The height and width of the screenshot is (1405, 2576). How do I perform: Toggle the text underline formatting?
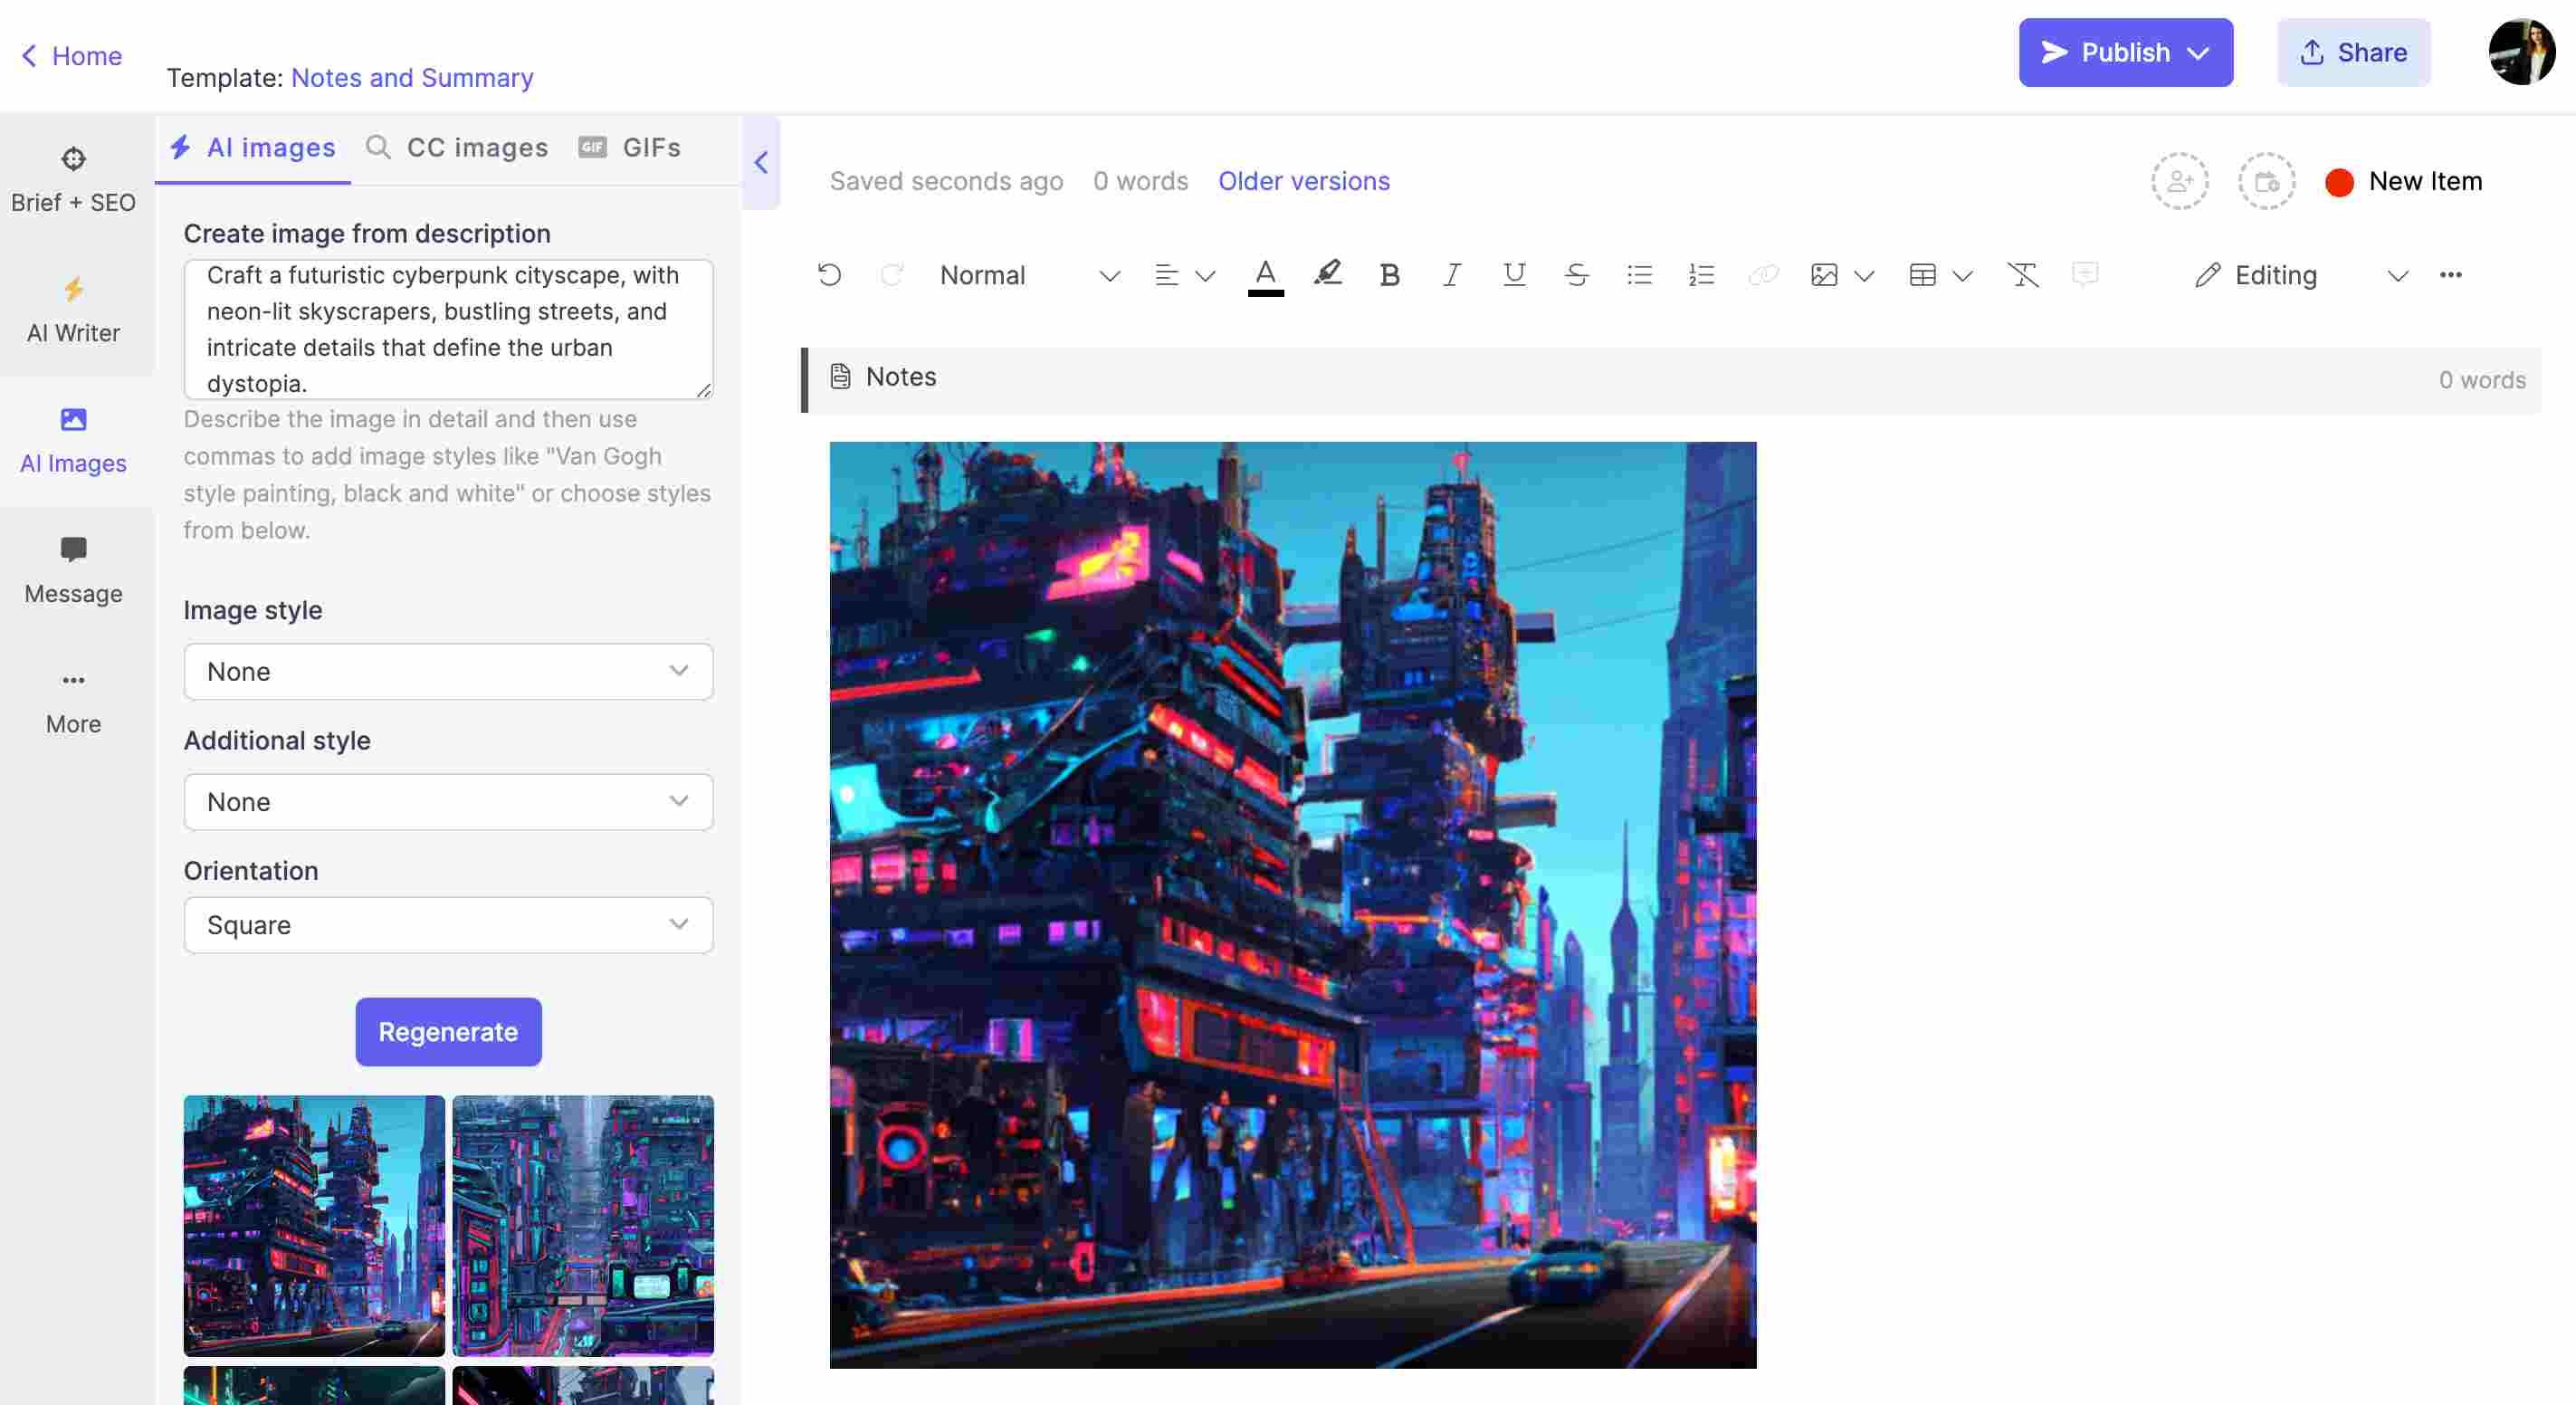[1512, 275]
